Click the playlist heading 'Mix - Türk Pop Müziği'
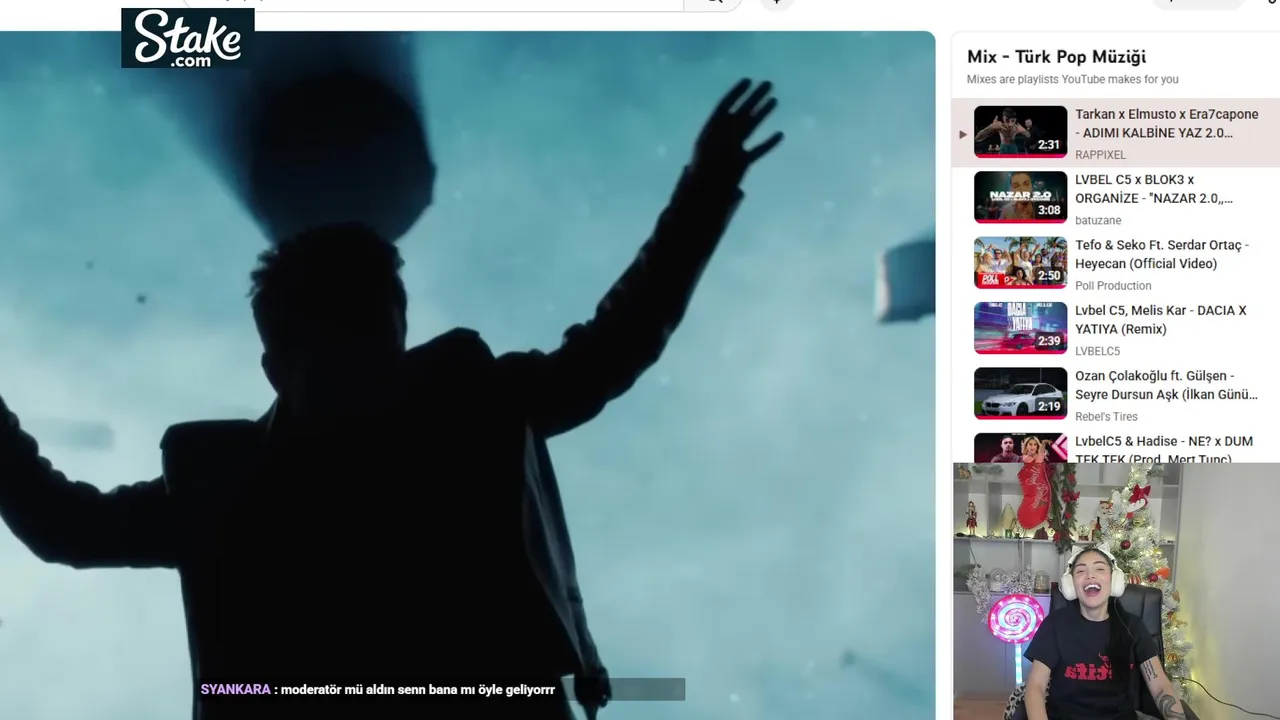Screen dimensions: 1280x720 coord(1056,57)
